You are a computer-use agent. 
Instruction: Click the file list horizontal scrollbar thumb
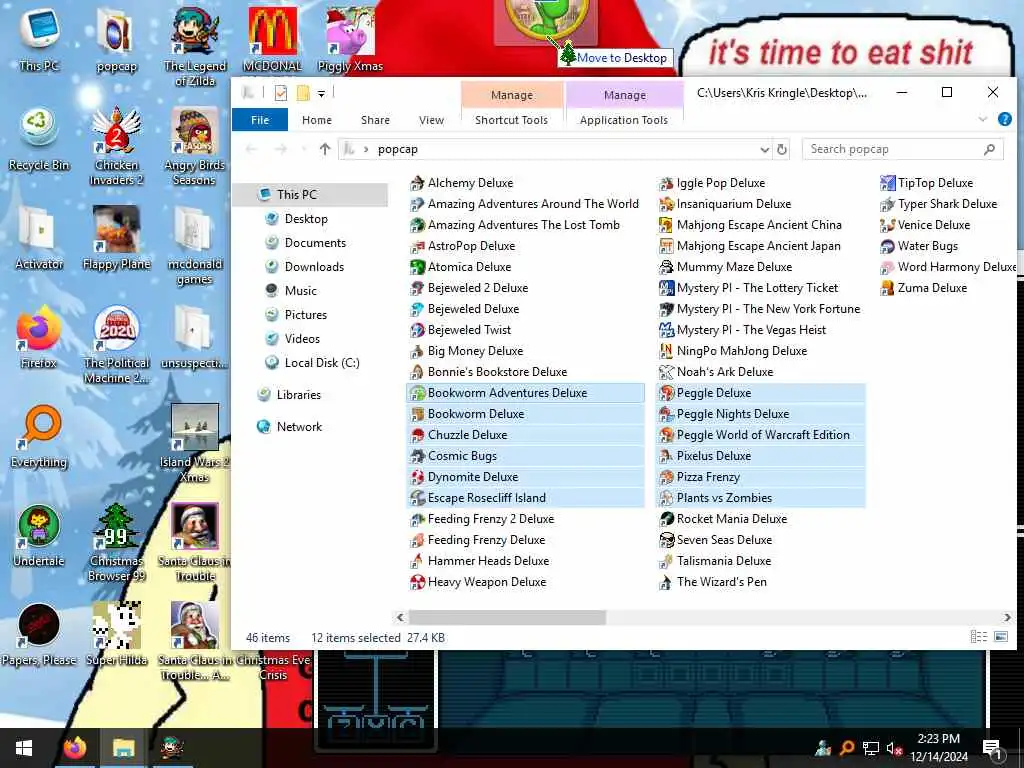[507, 617]
